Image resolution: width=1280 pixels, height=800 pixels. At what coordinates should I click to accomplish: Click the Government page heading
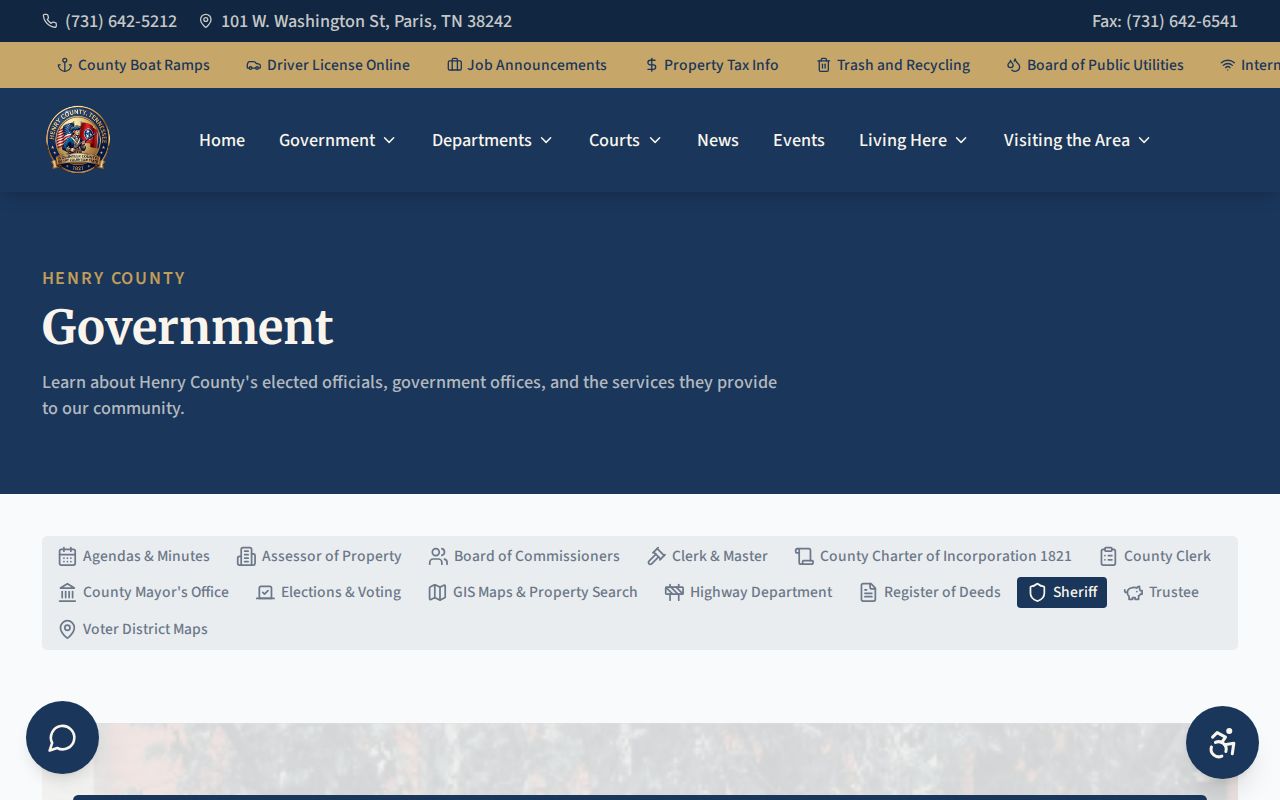pyautogui.click(x=188, y=327)
